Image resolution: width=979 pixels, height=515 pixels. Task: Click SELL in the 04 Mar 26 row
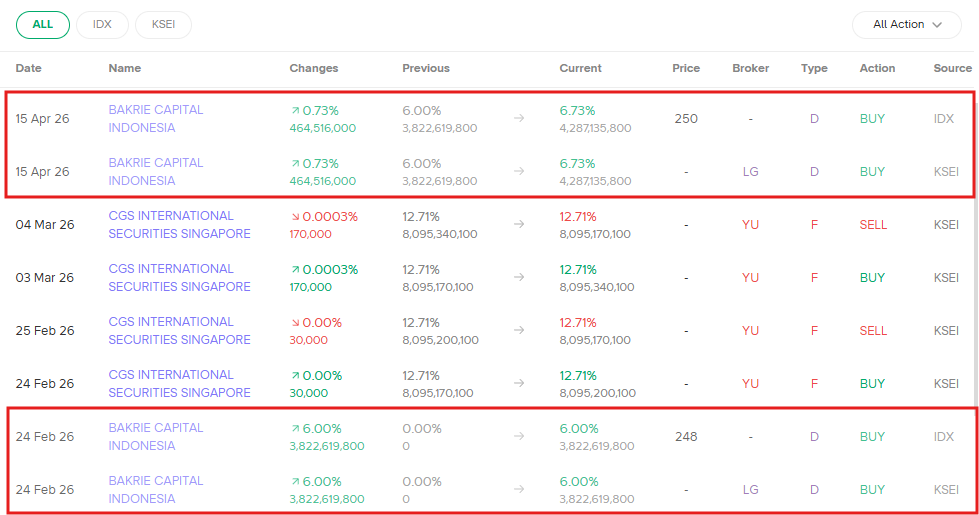(x=873, y=225)
